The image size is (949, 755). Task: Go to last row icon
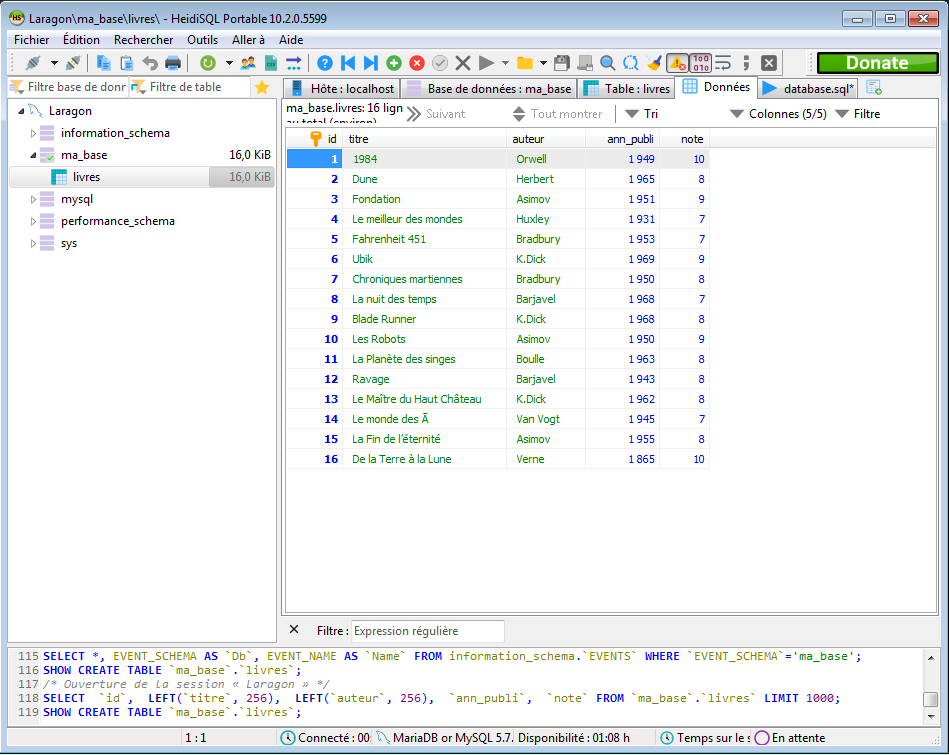[x=370, y=63]
